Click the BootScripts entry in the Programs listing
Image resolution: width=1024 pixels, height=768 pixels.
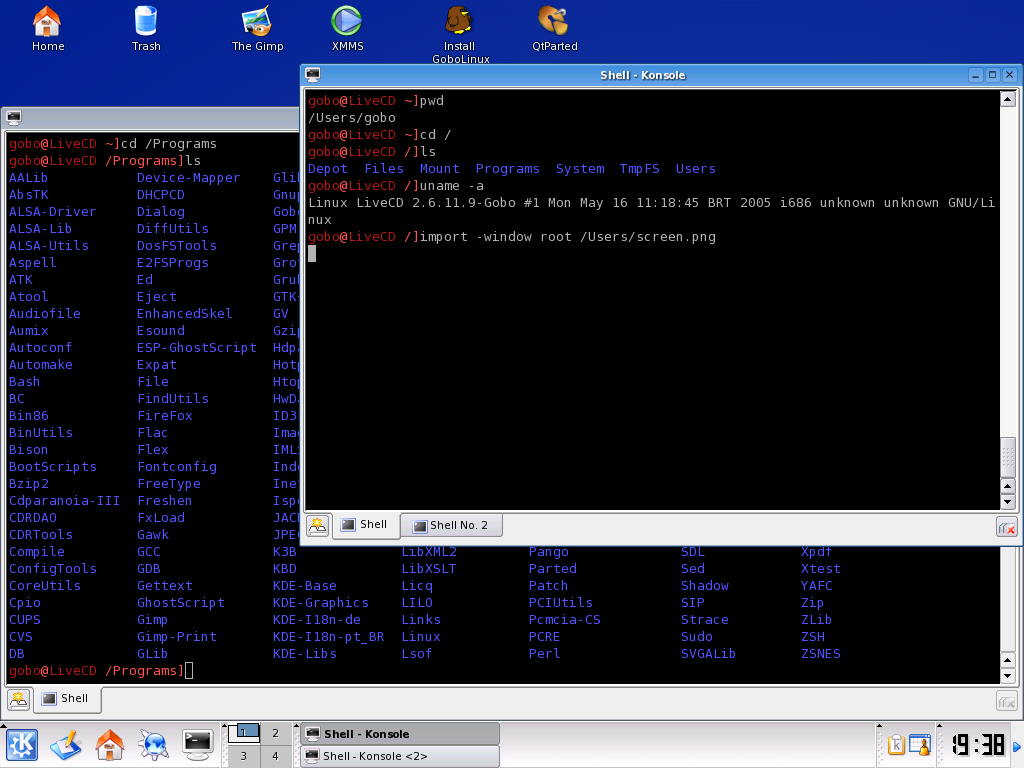53,467
